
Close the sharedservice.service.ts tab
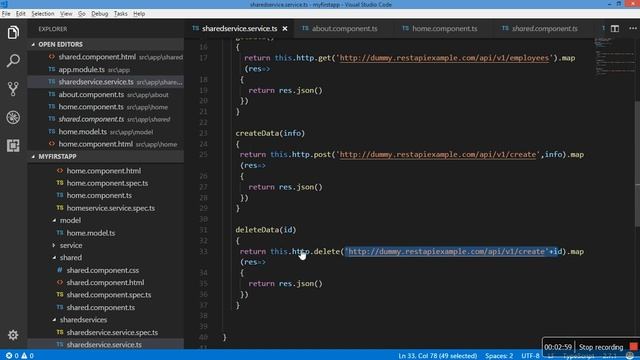(285, 29)
